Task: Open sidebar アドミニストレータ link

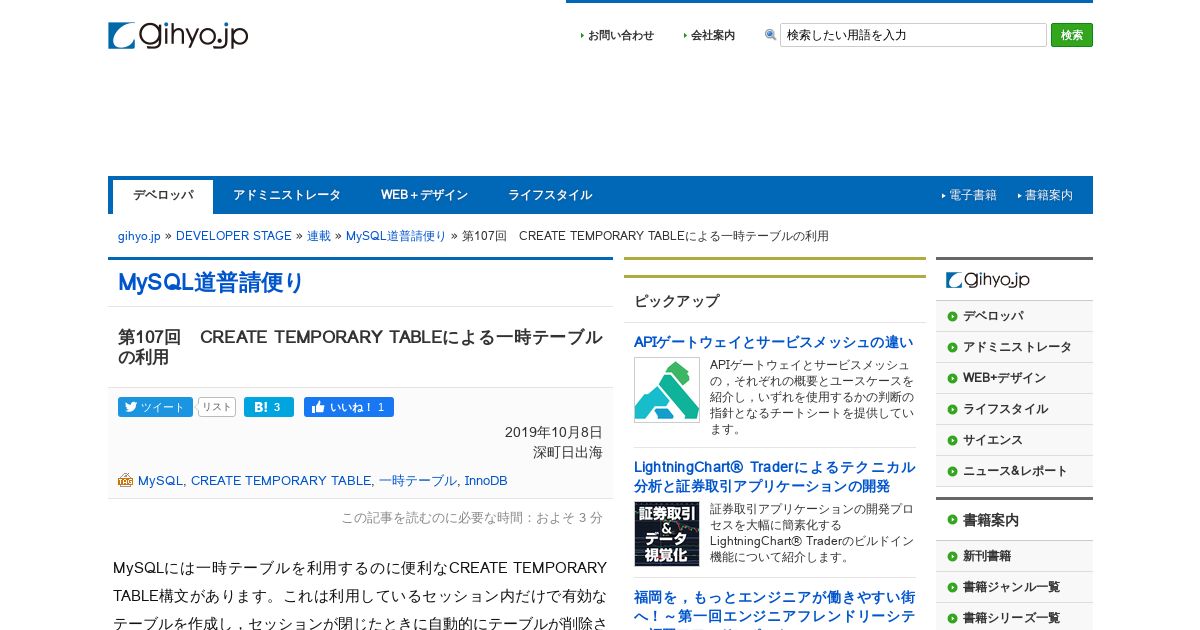Action: 1017,347
